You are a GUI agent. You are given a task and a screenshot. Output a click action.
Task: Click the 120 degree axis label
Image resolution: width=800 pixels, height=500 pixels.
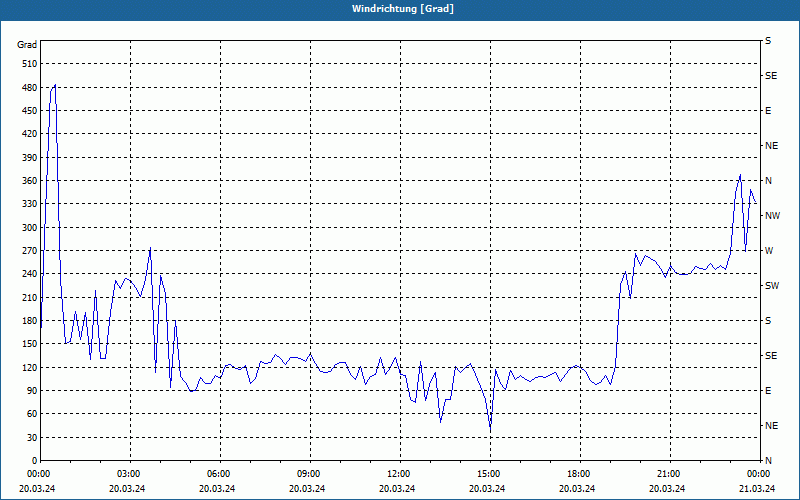pyautogui.click(x=30, y=367)
